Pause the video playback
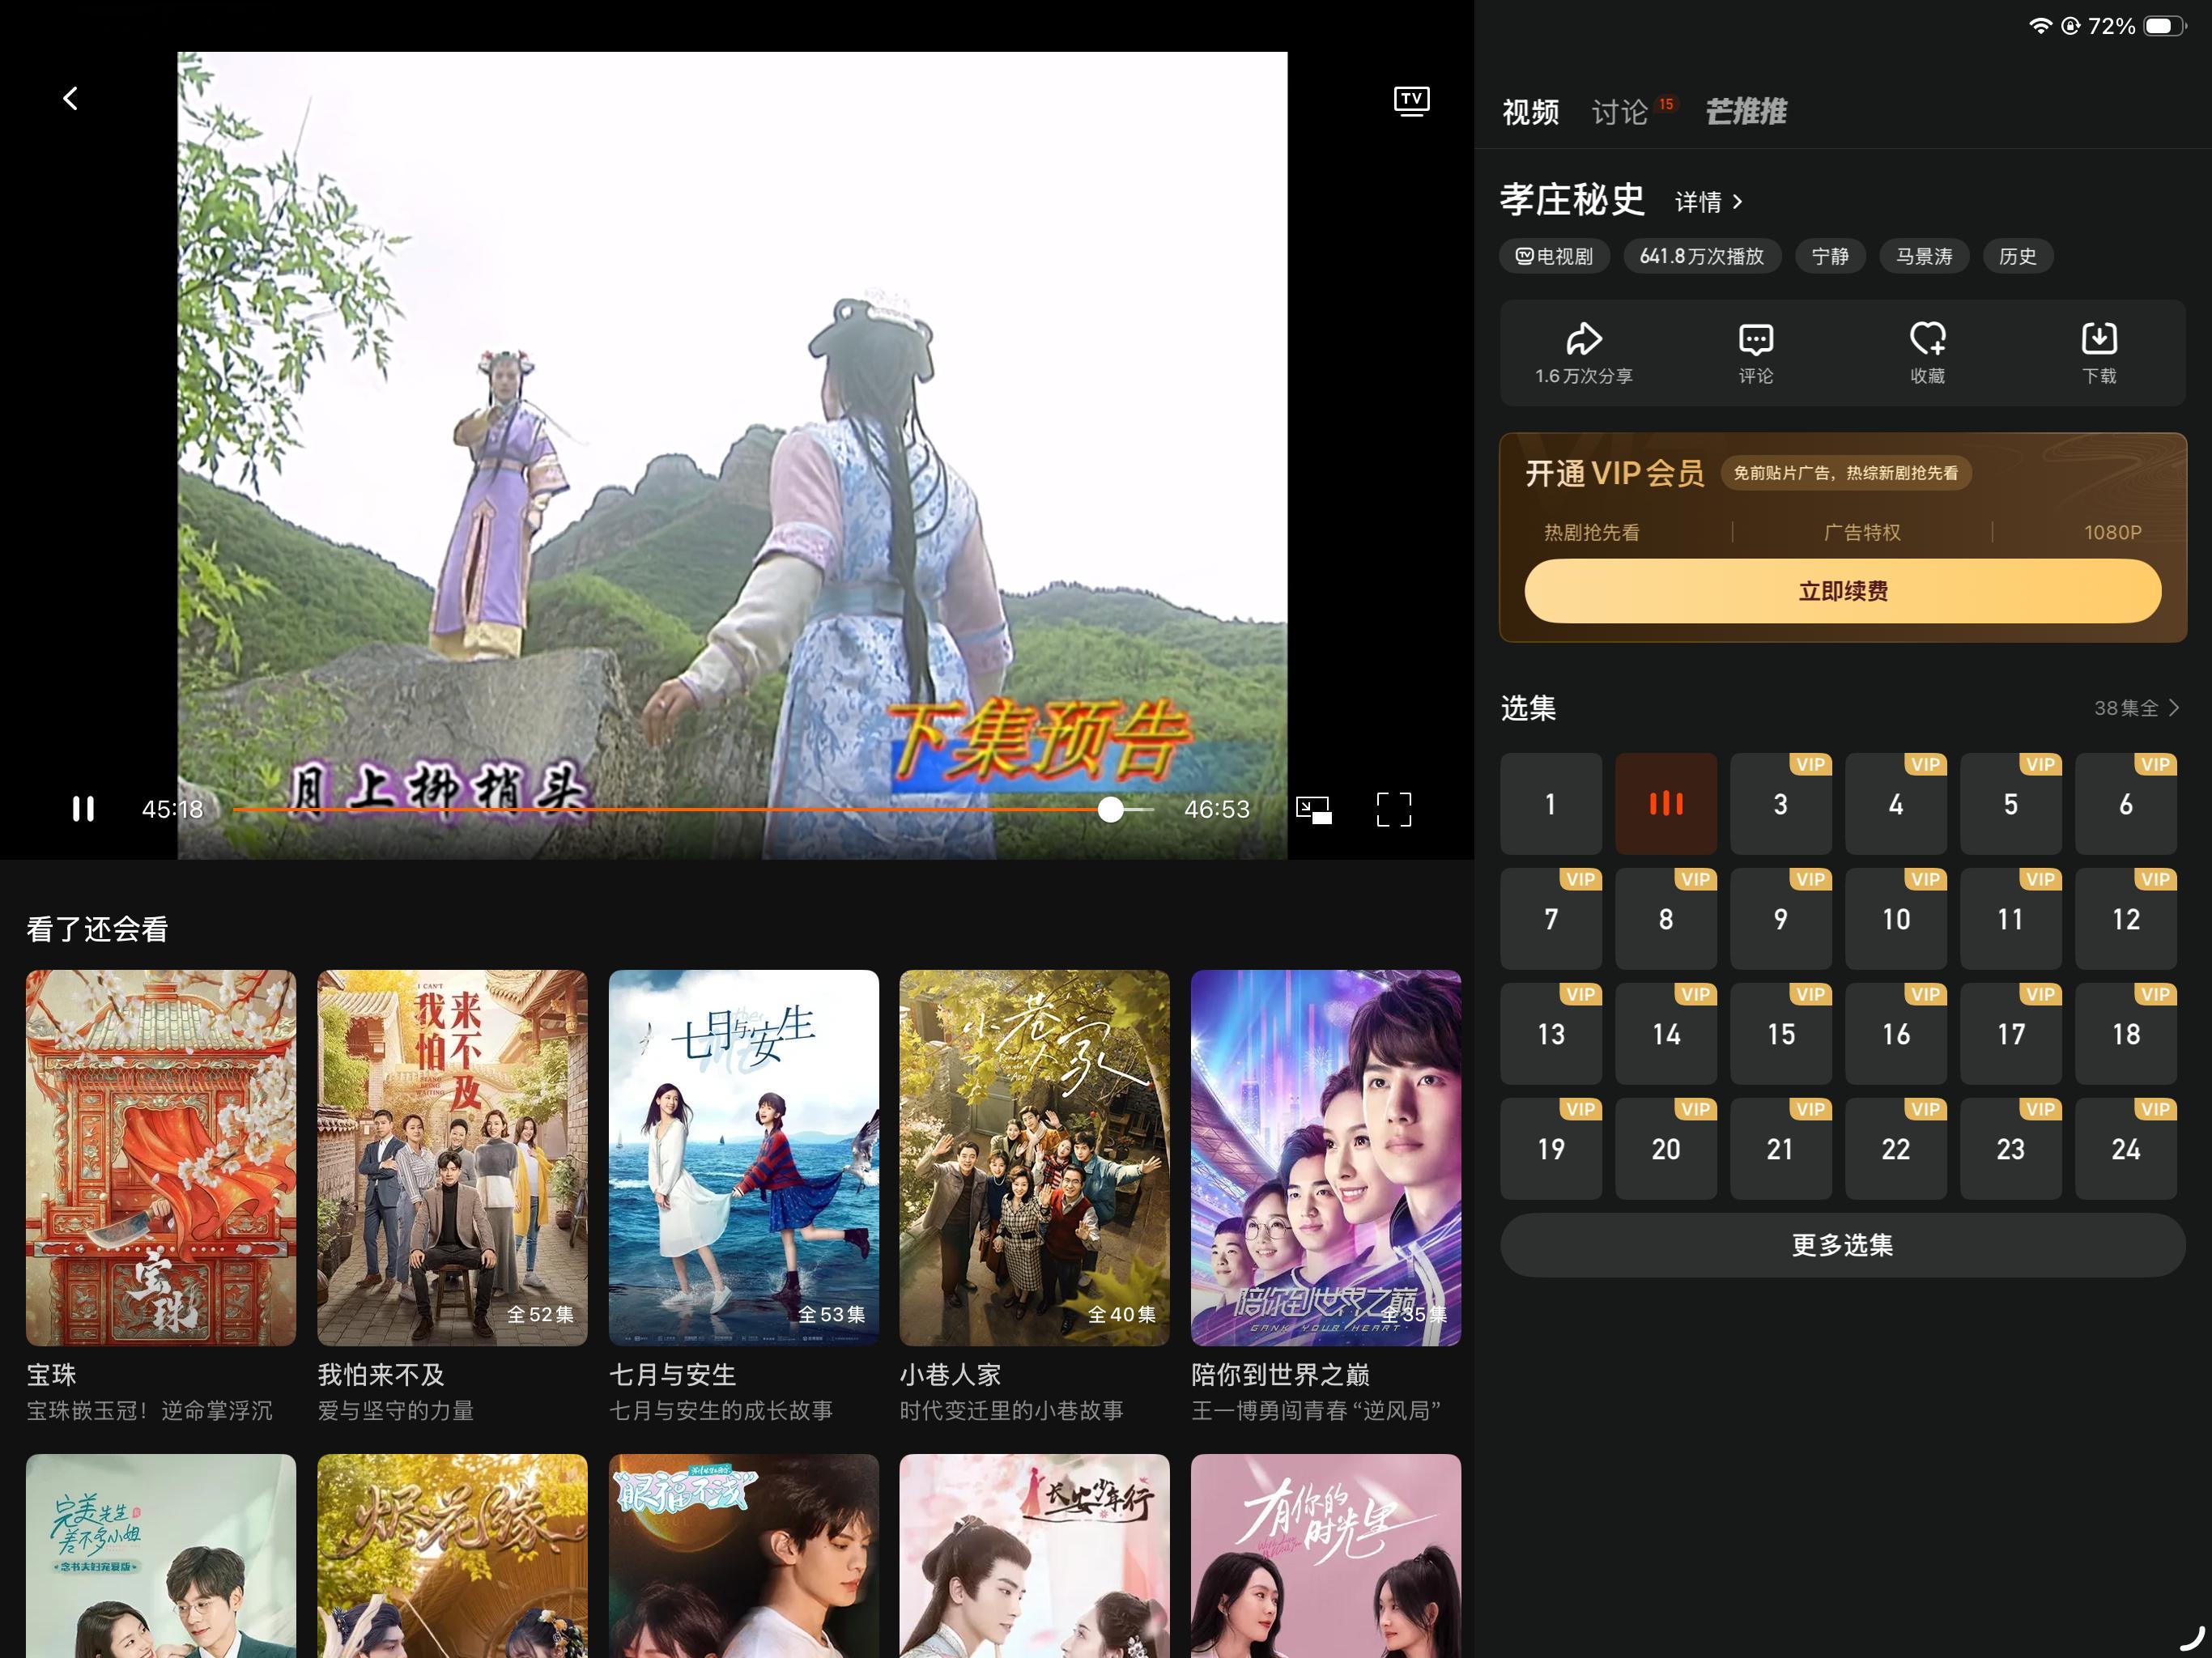Screen dimensions: 2212x1658 coord(83,809)
